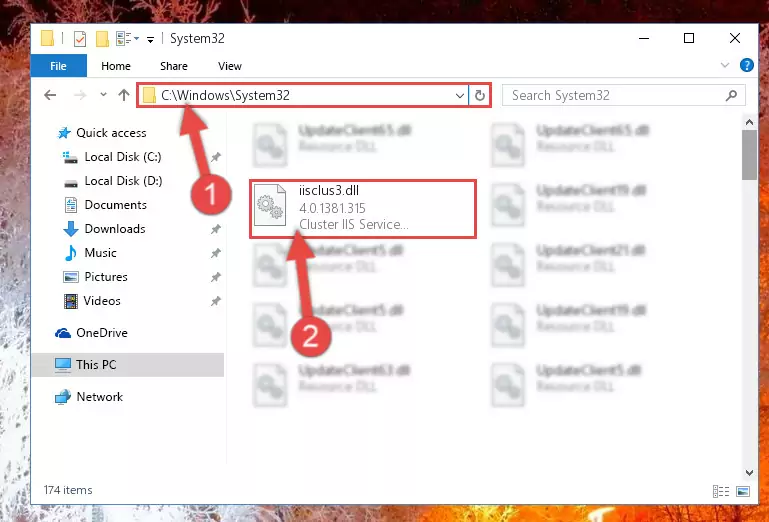Expand the ribbon with the chevron

point(724,65)
